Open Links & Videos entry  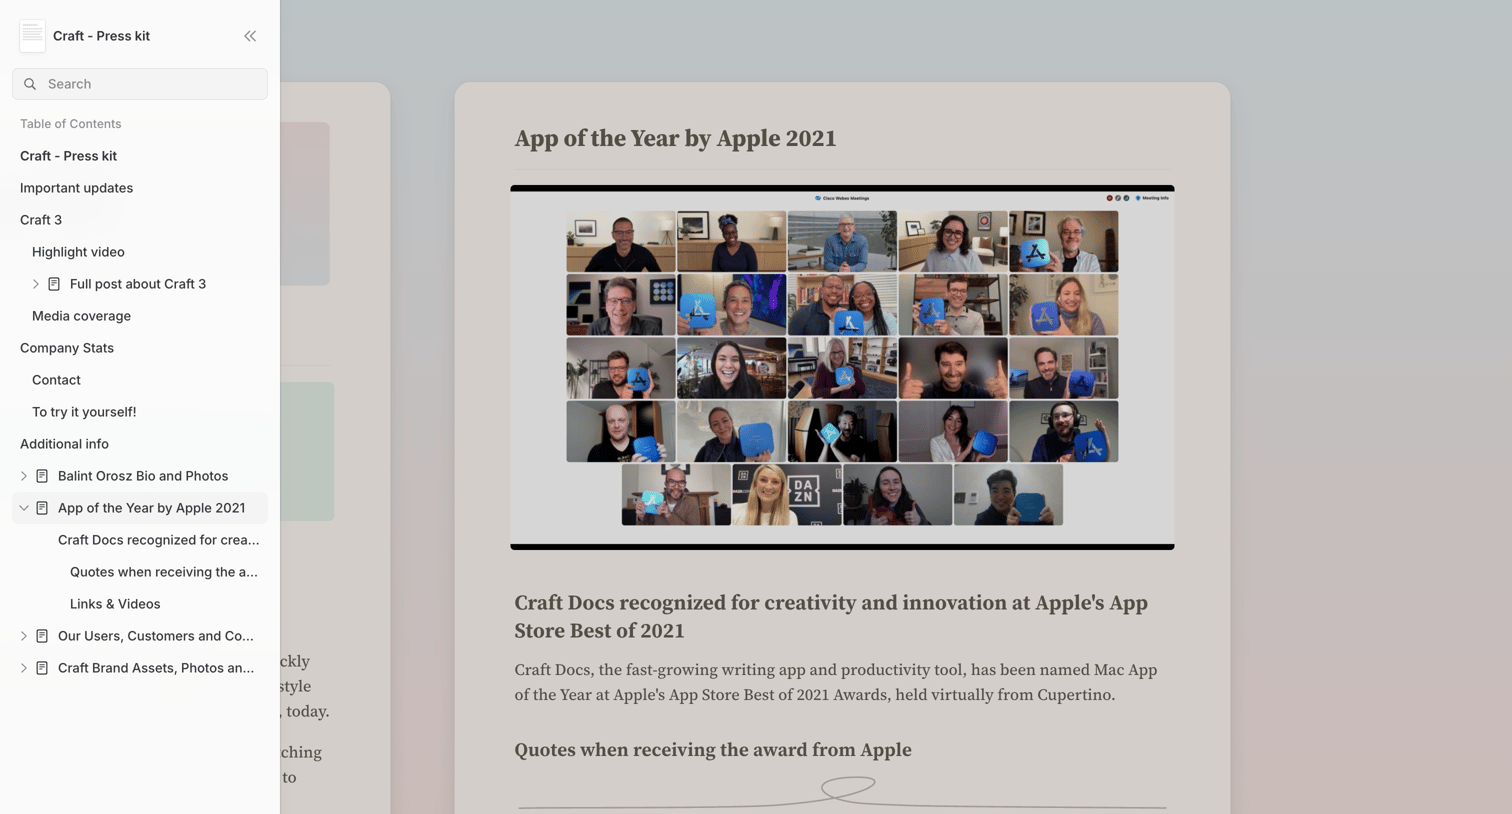[115, 604]
